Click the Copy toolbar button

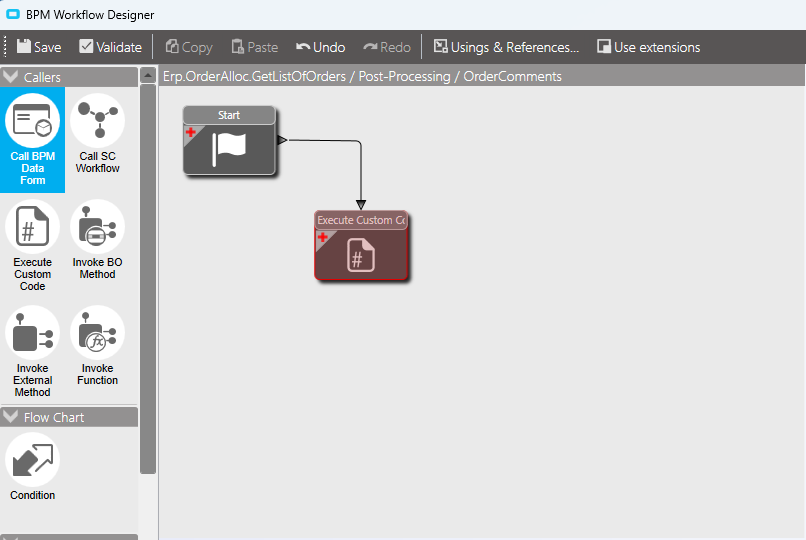tap(189, 47)
